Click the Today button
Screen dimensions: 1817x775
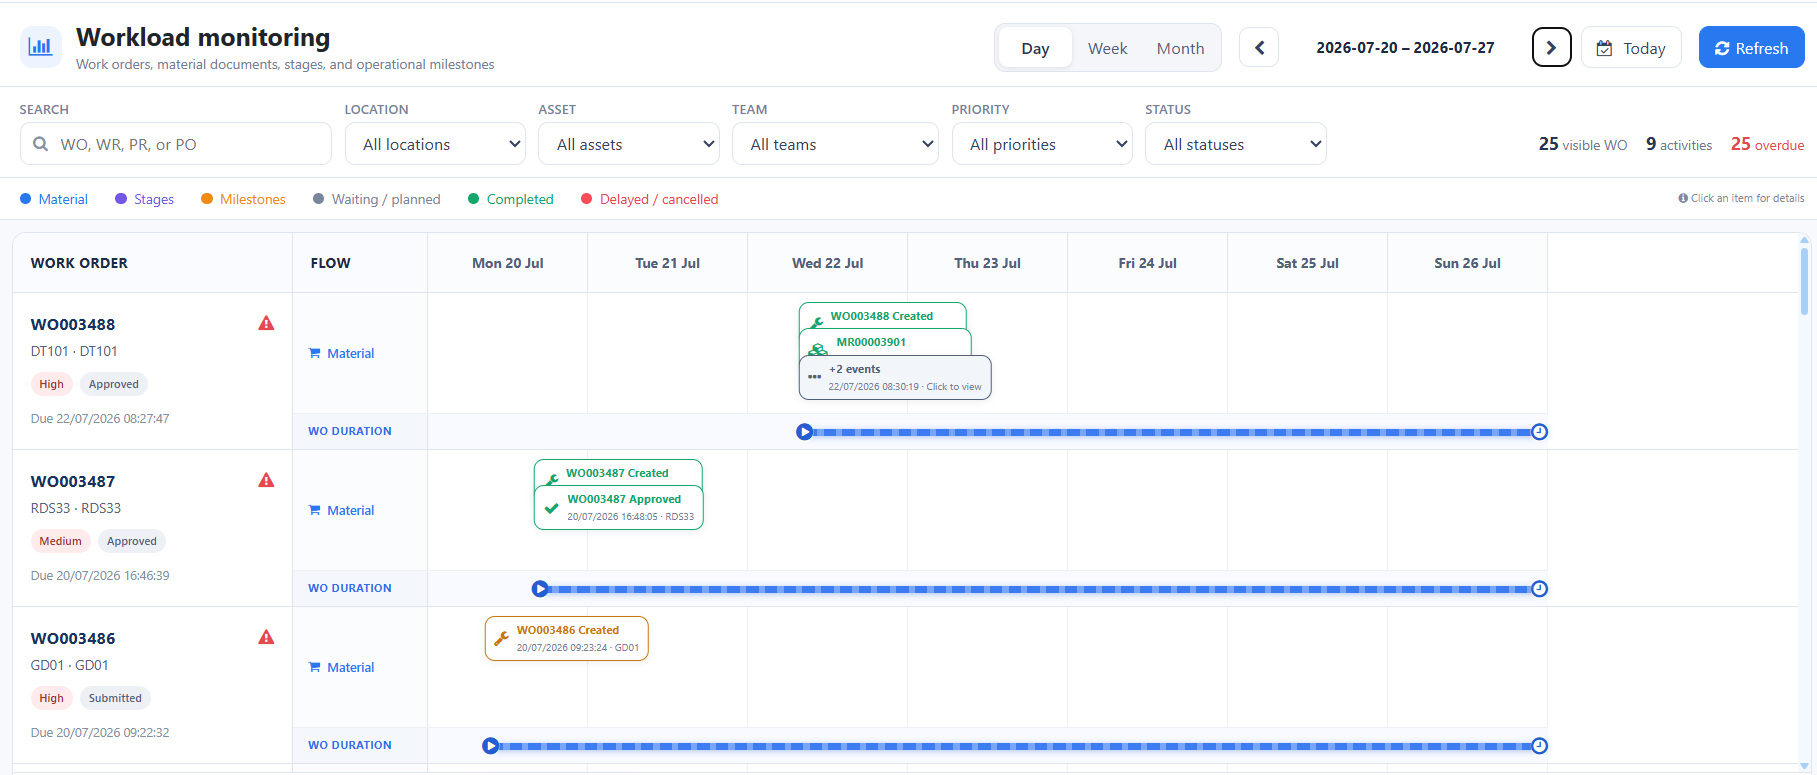point(1631,48)
